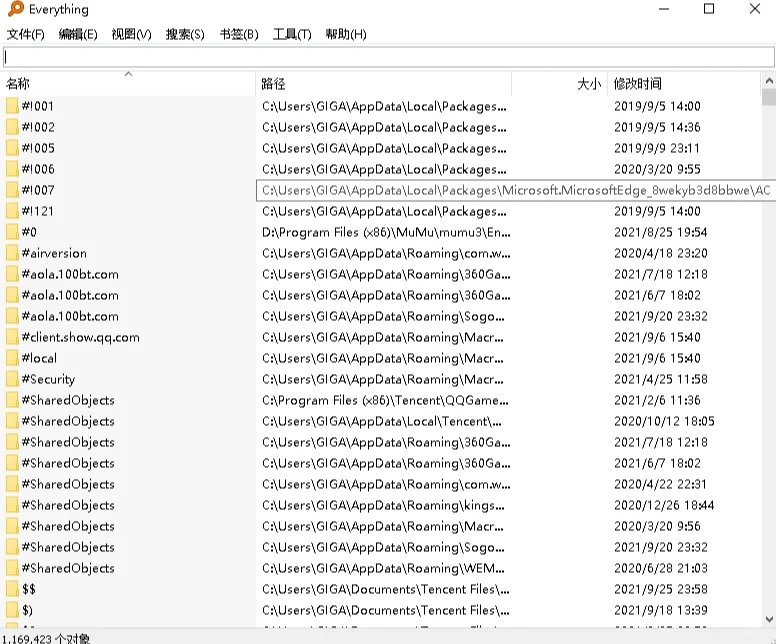Click date 2020/6/28 21:03
Viewport: 776px width, 644px height.
click(x=661, y=568)
